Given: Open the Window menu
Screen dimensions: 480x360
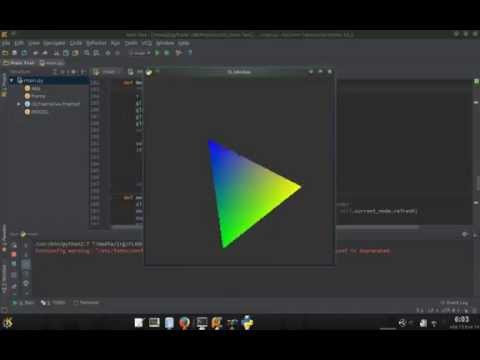Looking at the screenshot, I should click(x=165, y=43).
